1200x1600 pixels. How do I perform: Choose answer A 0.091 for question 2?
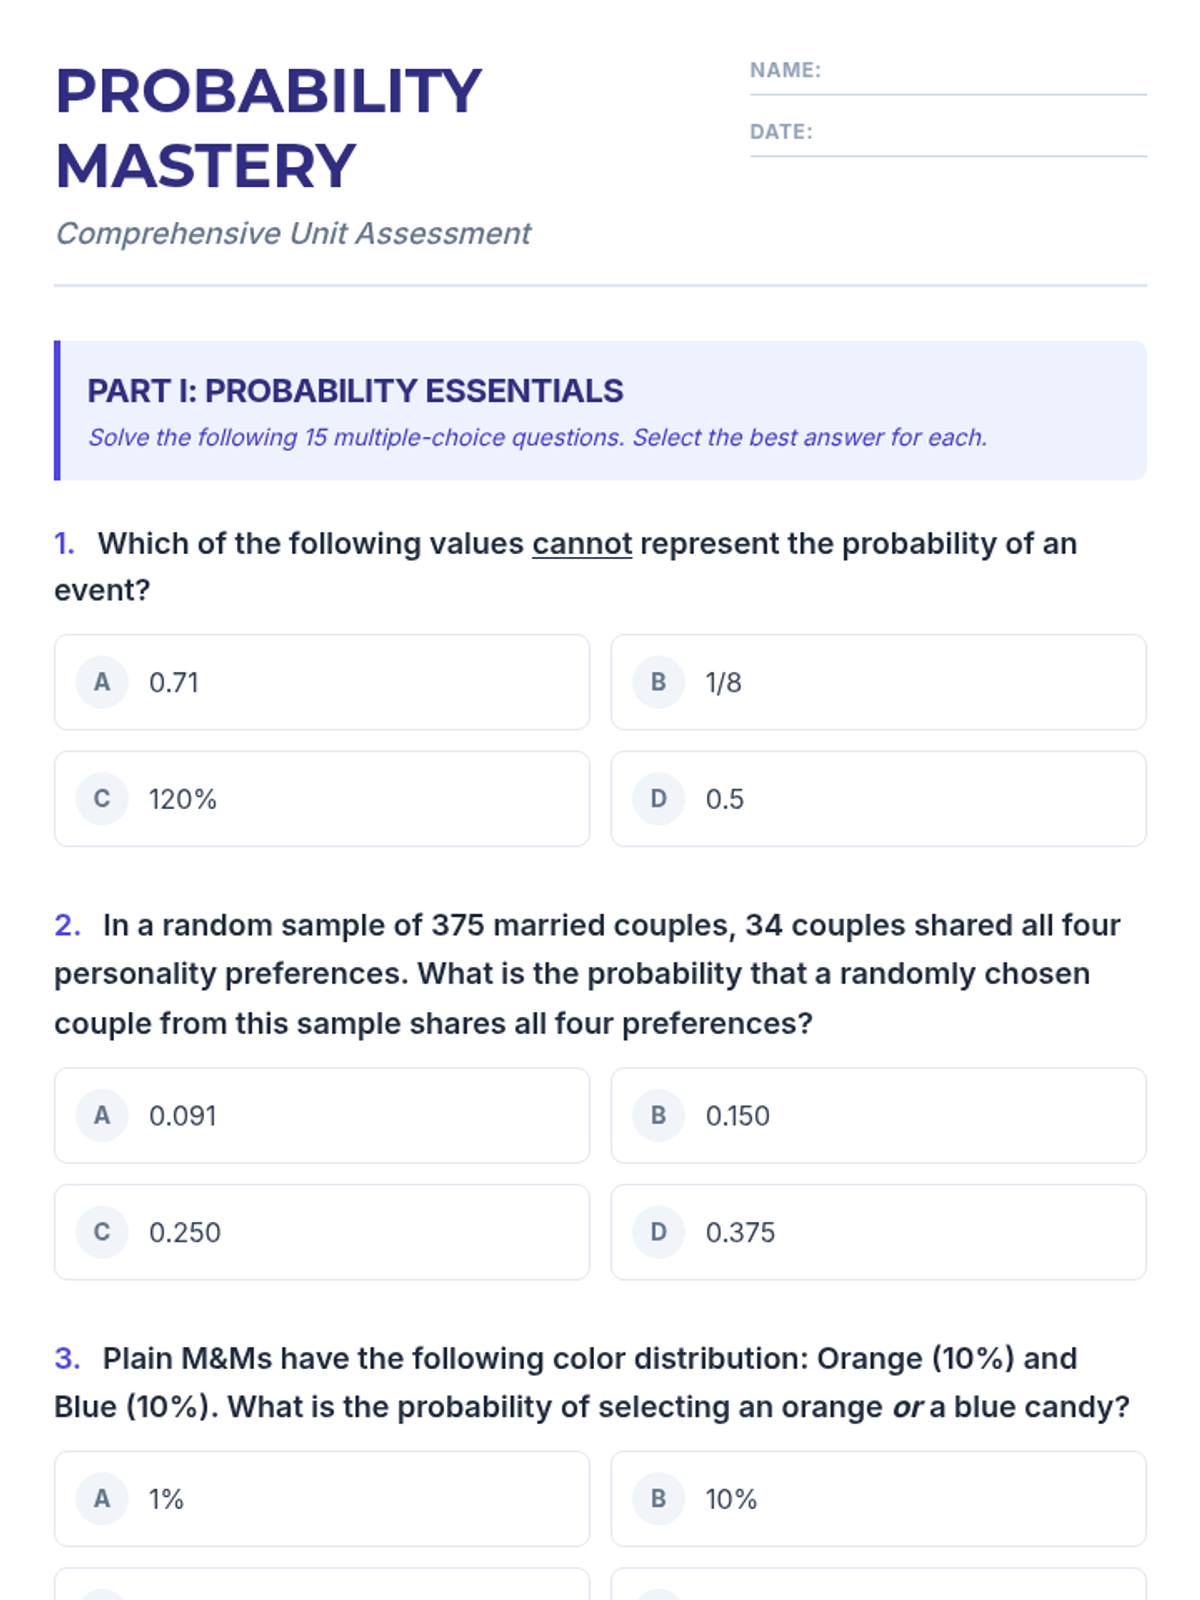321,1115
